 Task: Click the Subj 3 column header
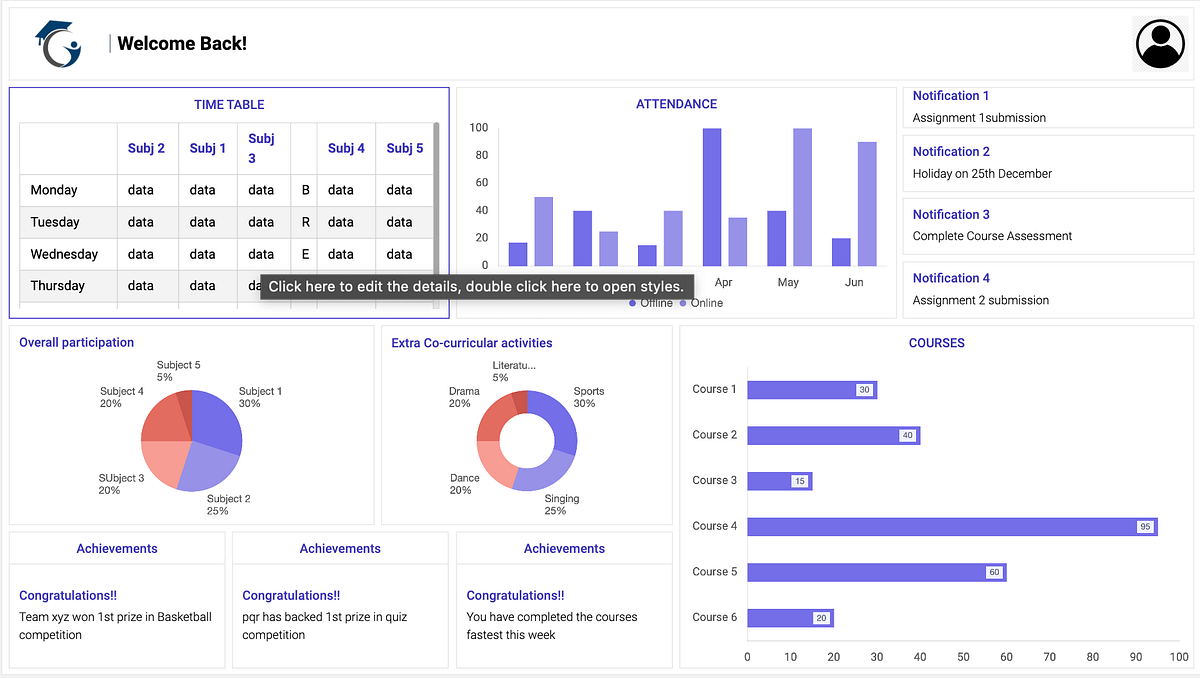[261, 147]
